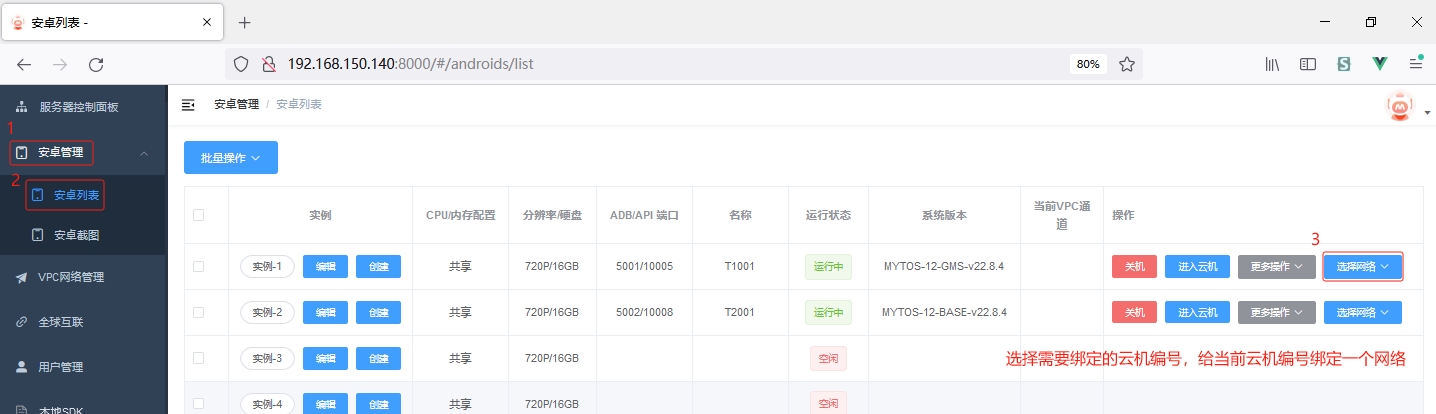This screenshot has height=414, width=1436.
Task: Click the sidebar collapse hamburger icon
Action: pyautogui.click(x=188, y=104)
